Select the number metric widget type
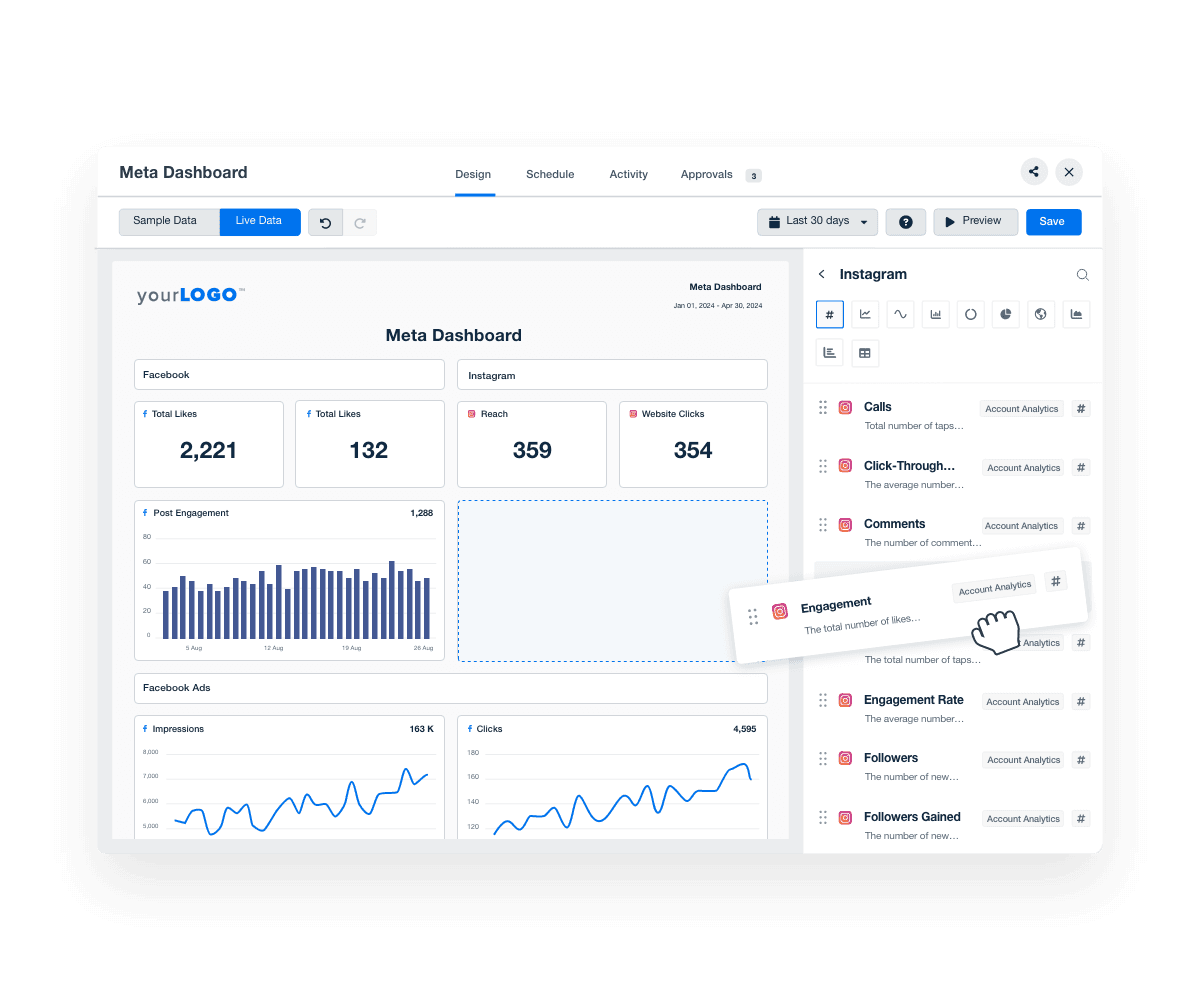Image resolution: width=1200 pixels, height=1000 pixels. pyautogui.click(x=830, y=314)
